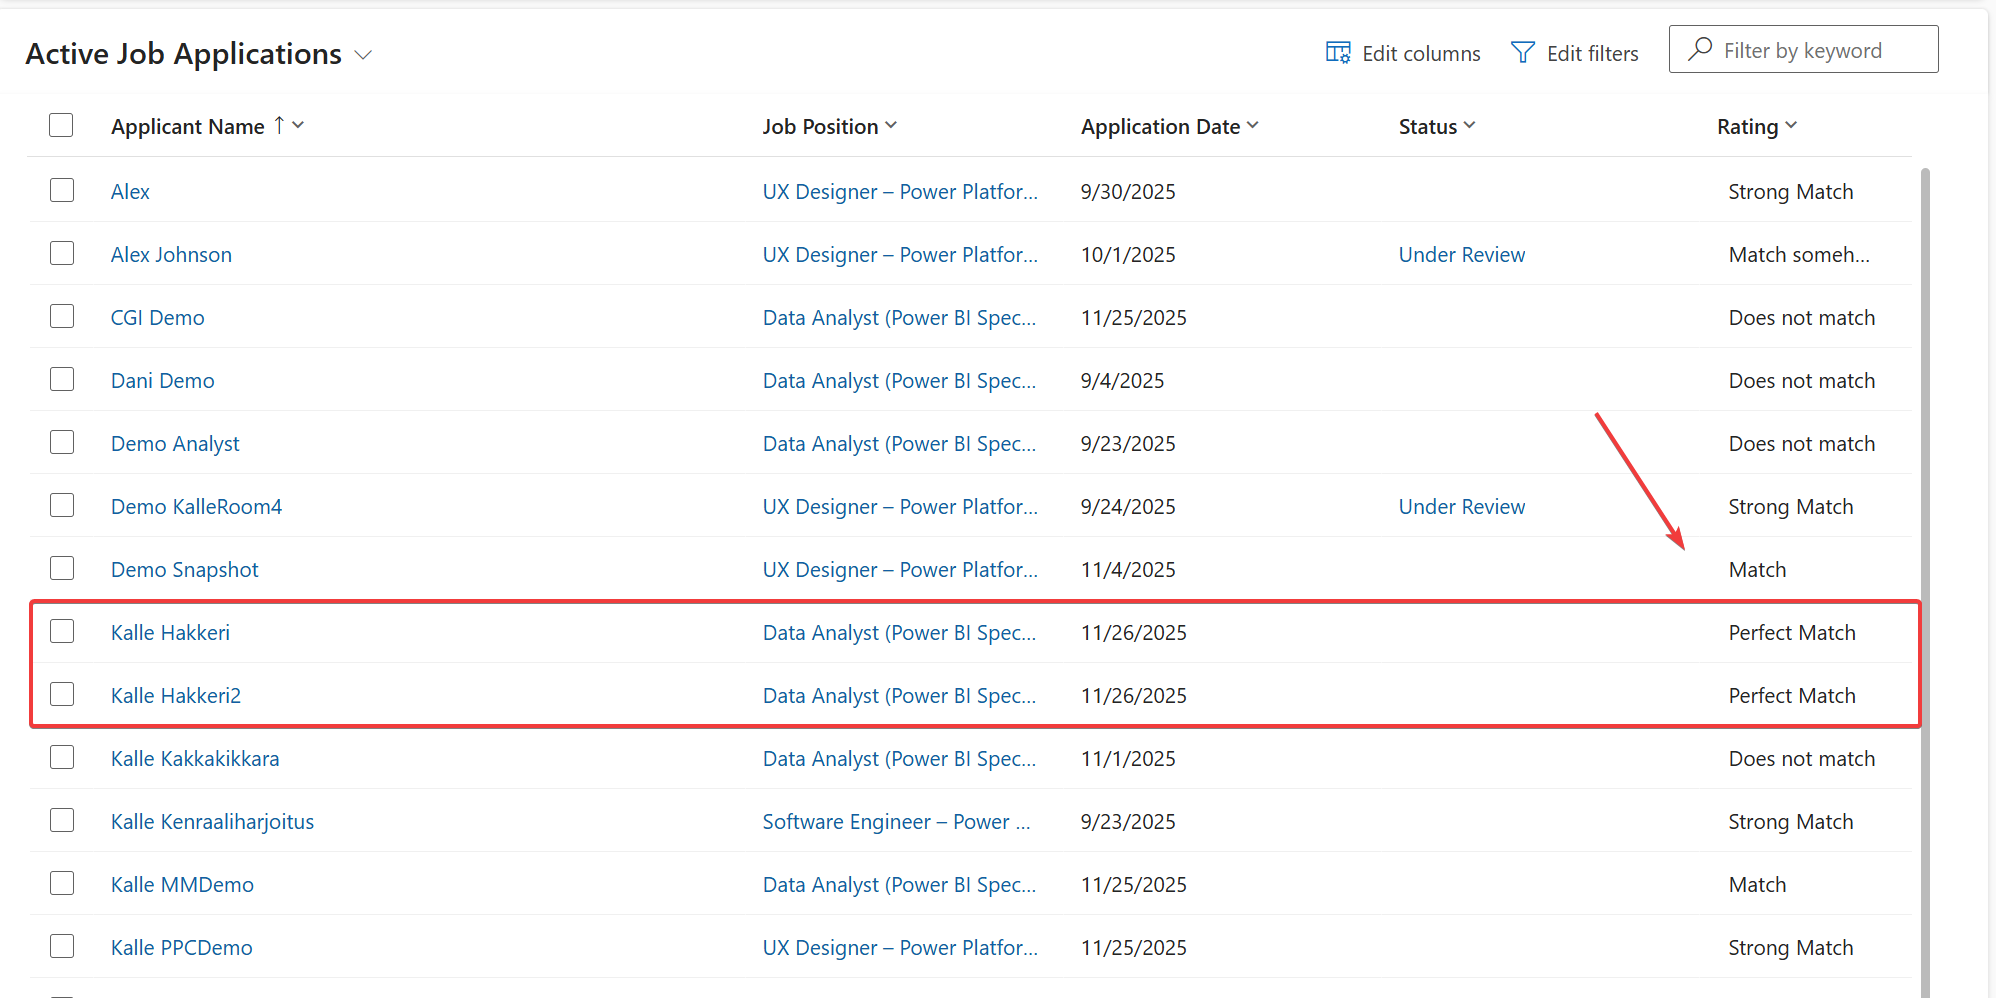
Task: Toggle the select-all checkbox in header
Action: pos(61,125)
